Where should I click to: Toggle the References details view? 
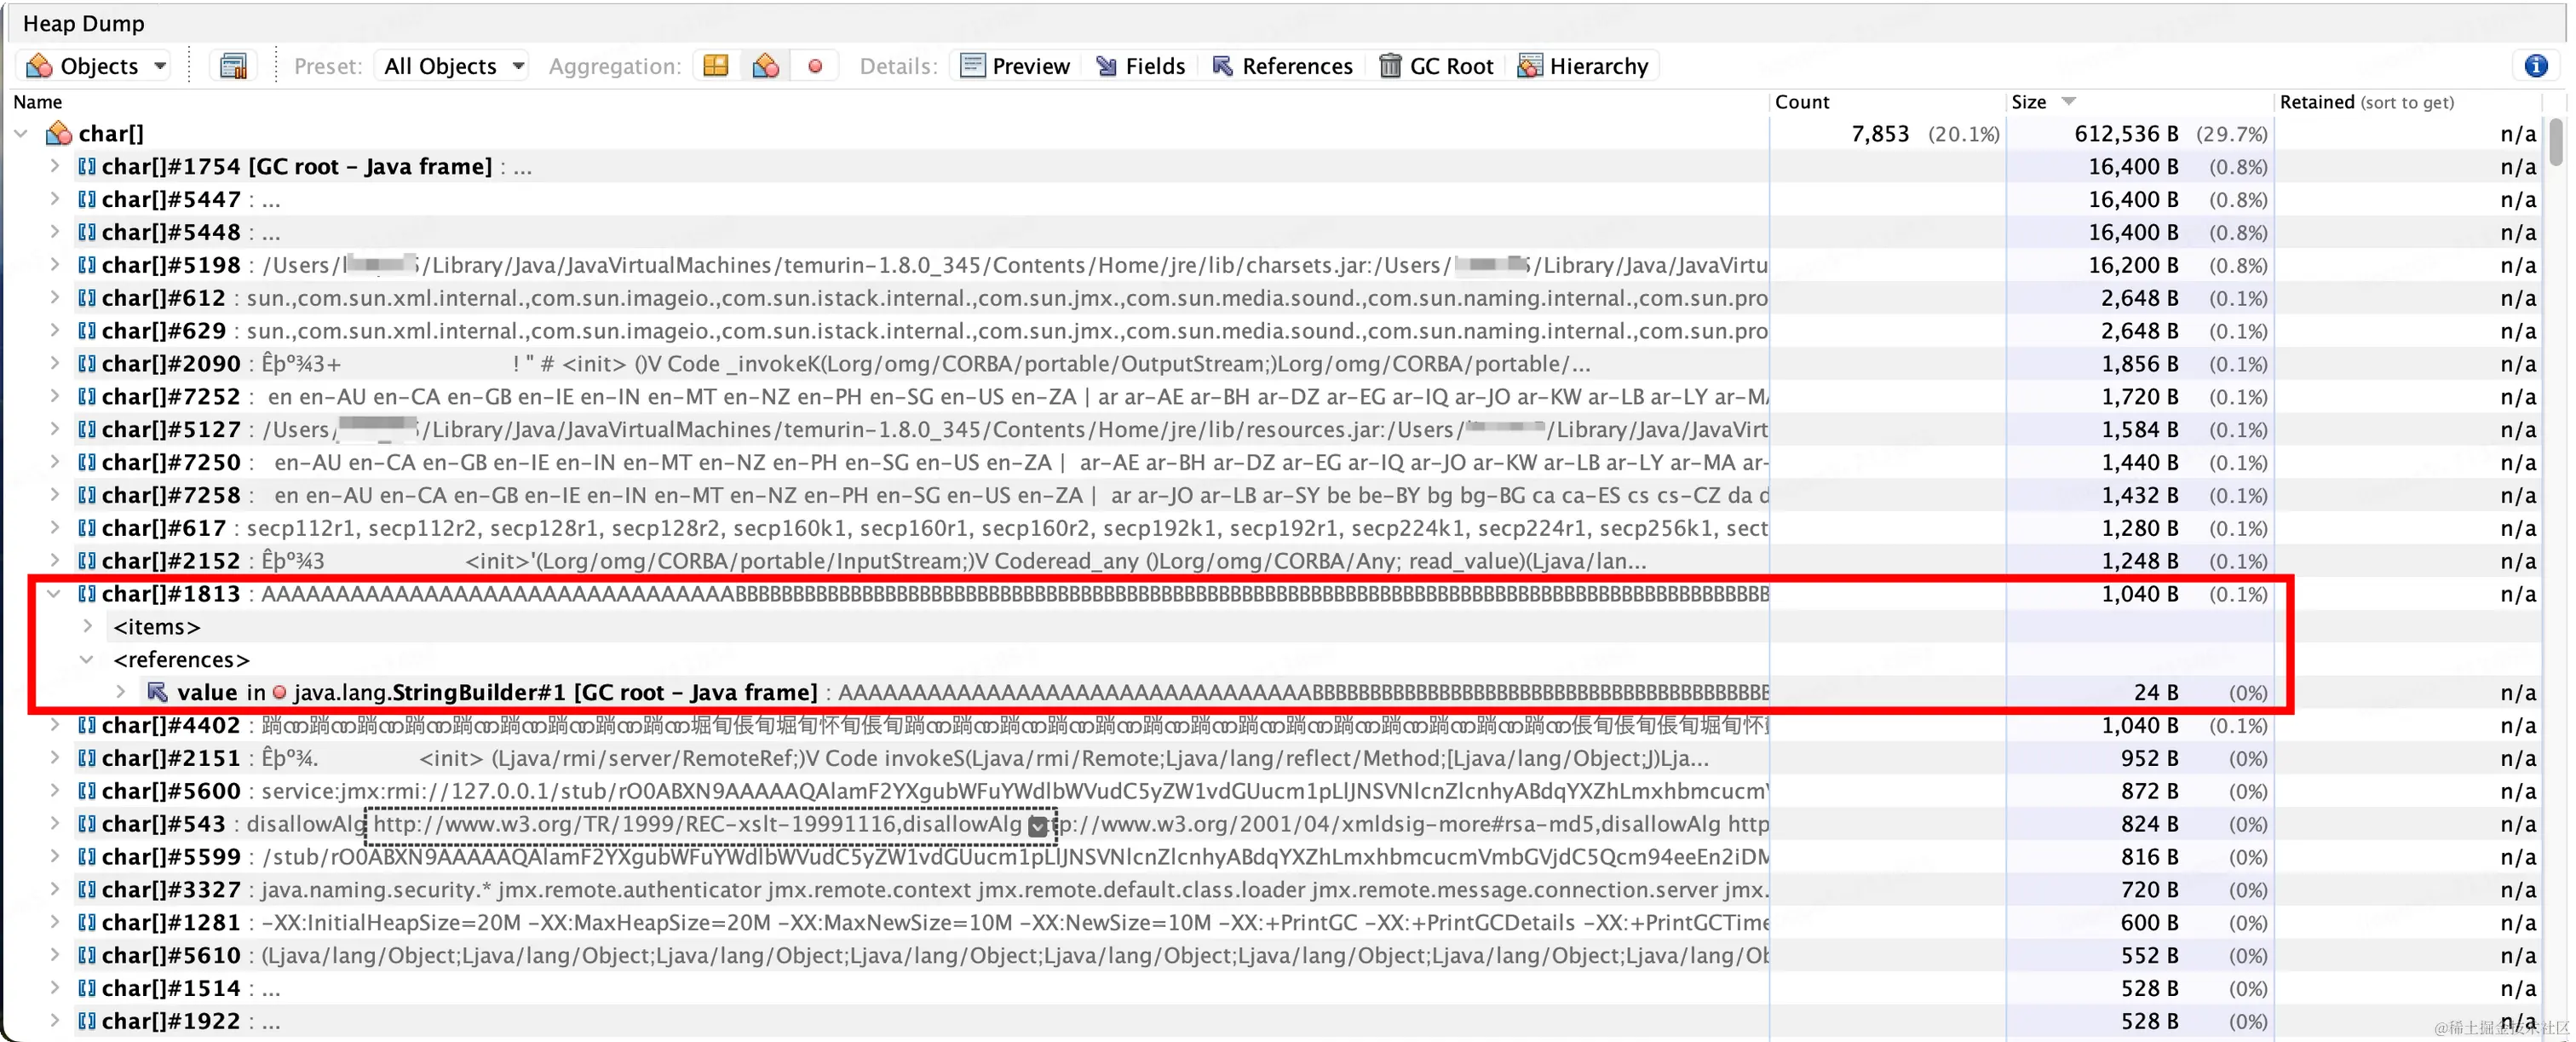(1283, 66)
